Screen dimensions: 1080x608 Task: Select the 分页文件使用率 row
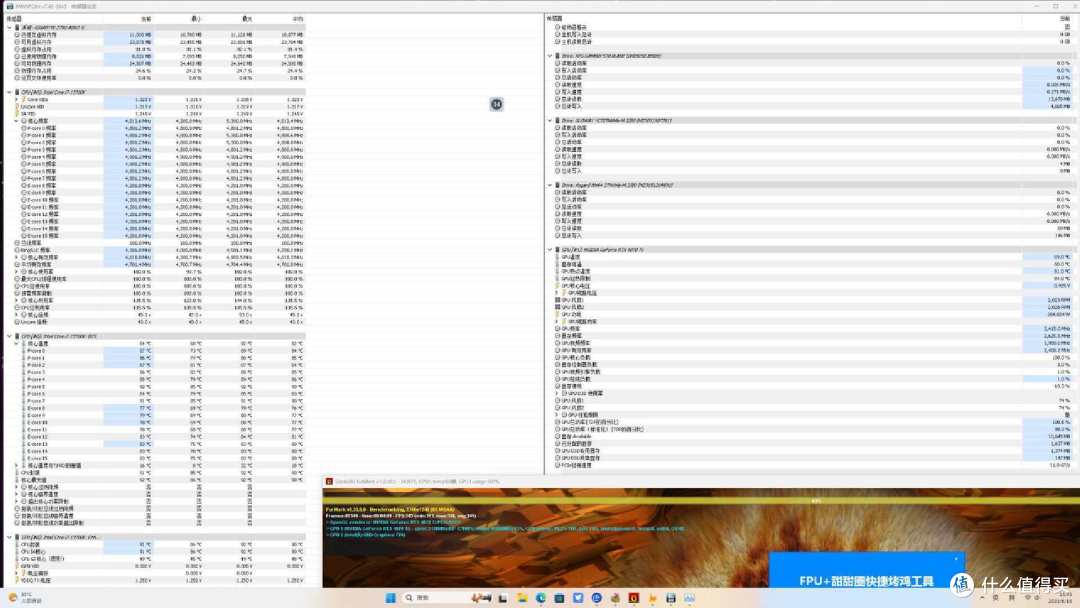pos(155,78)
